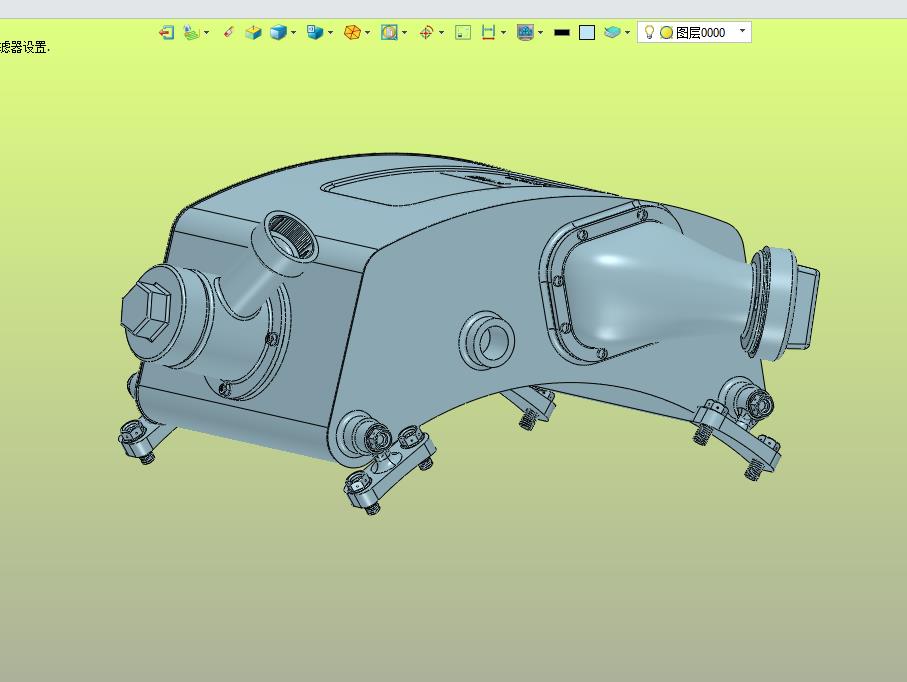Click the light blue color swatch

[587, 32]
